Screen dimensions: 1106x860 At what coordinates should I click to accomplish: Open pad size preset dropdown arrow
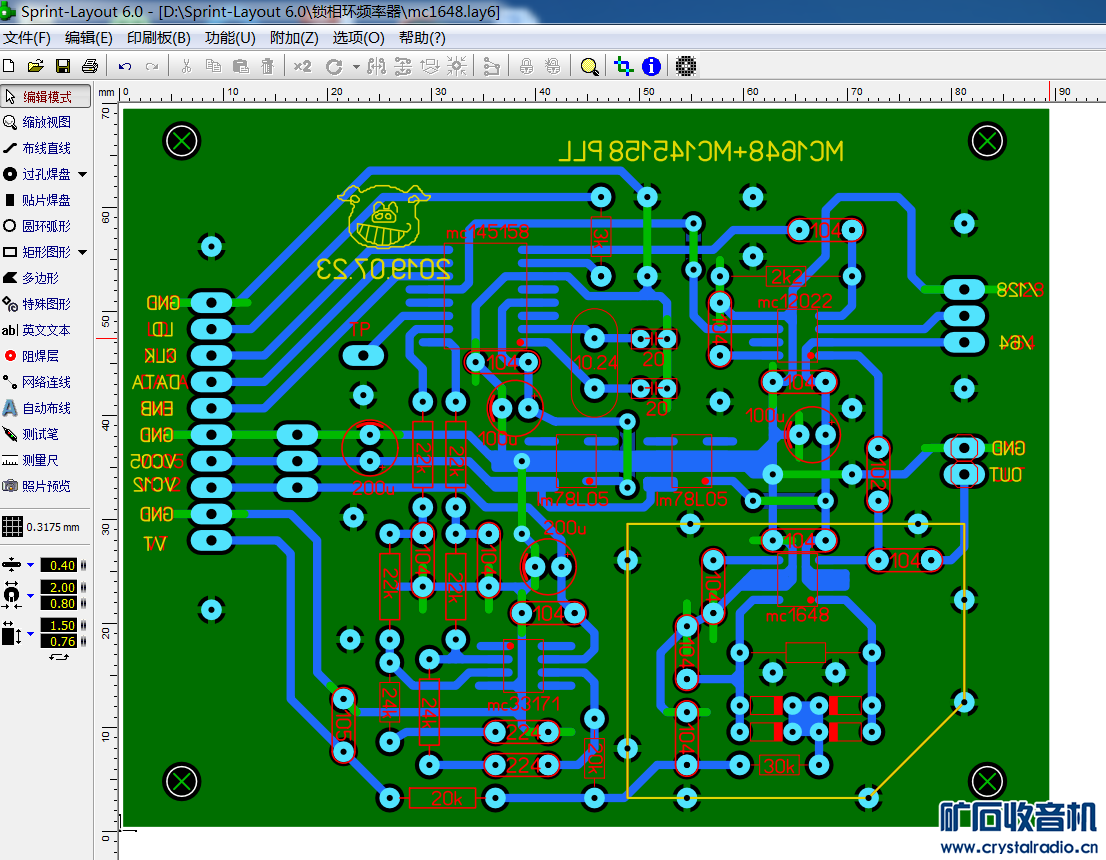[x=30, y=596]
